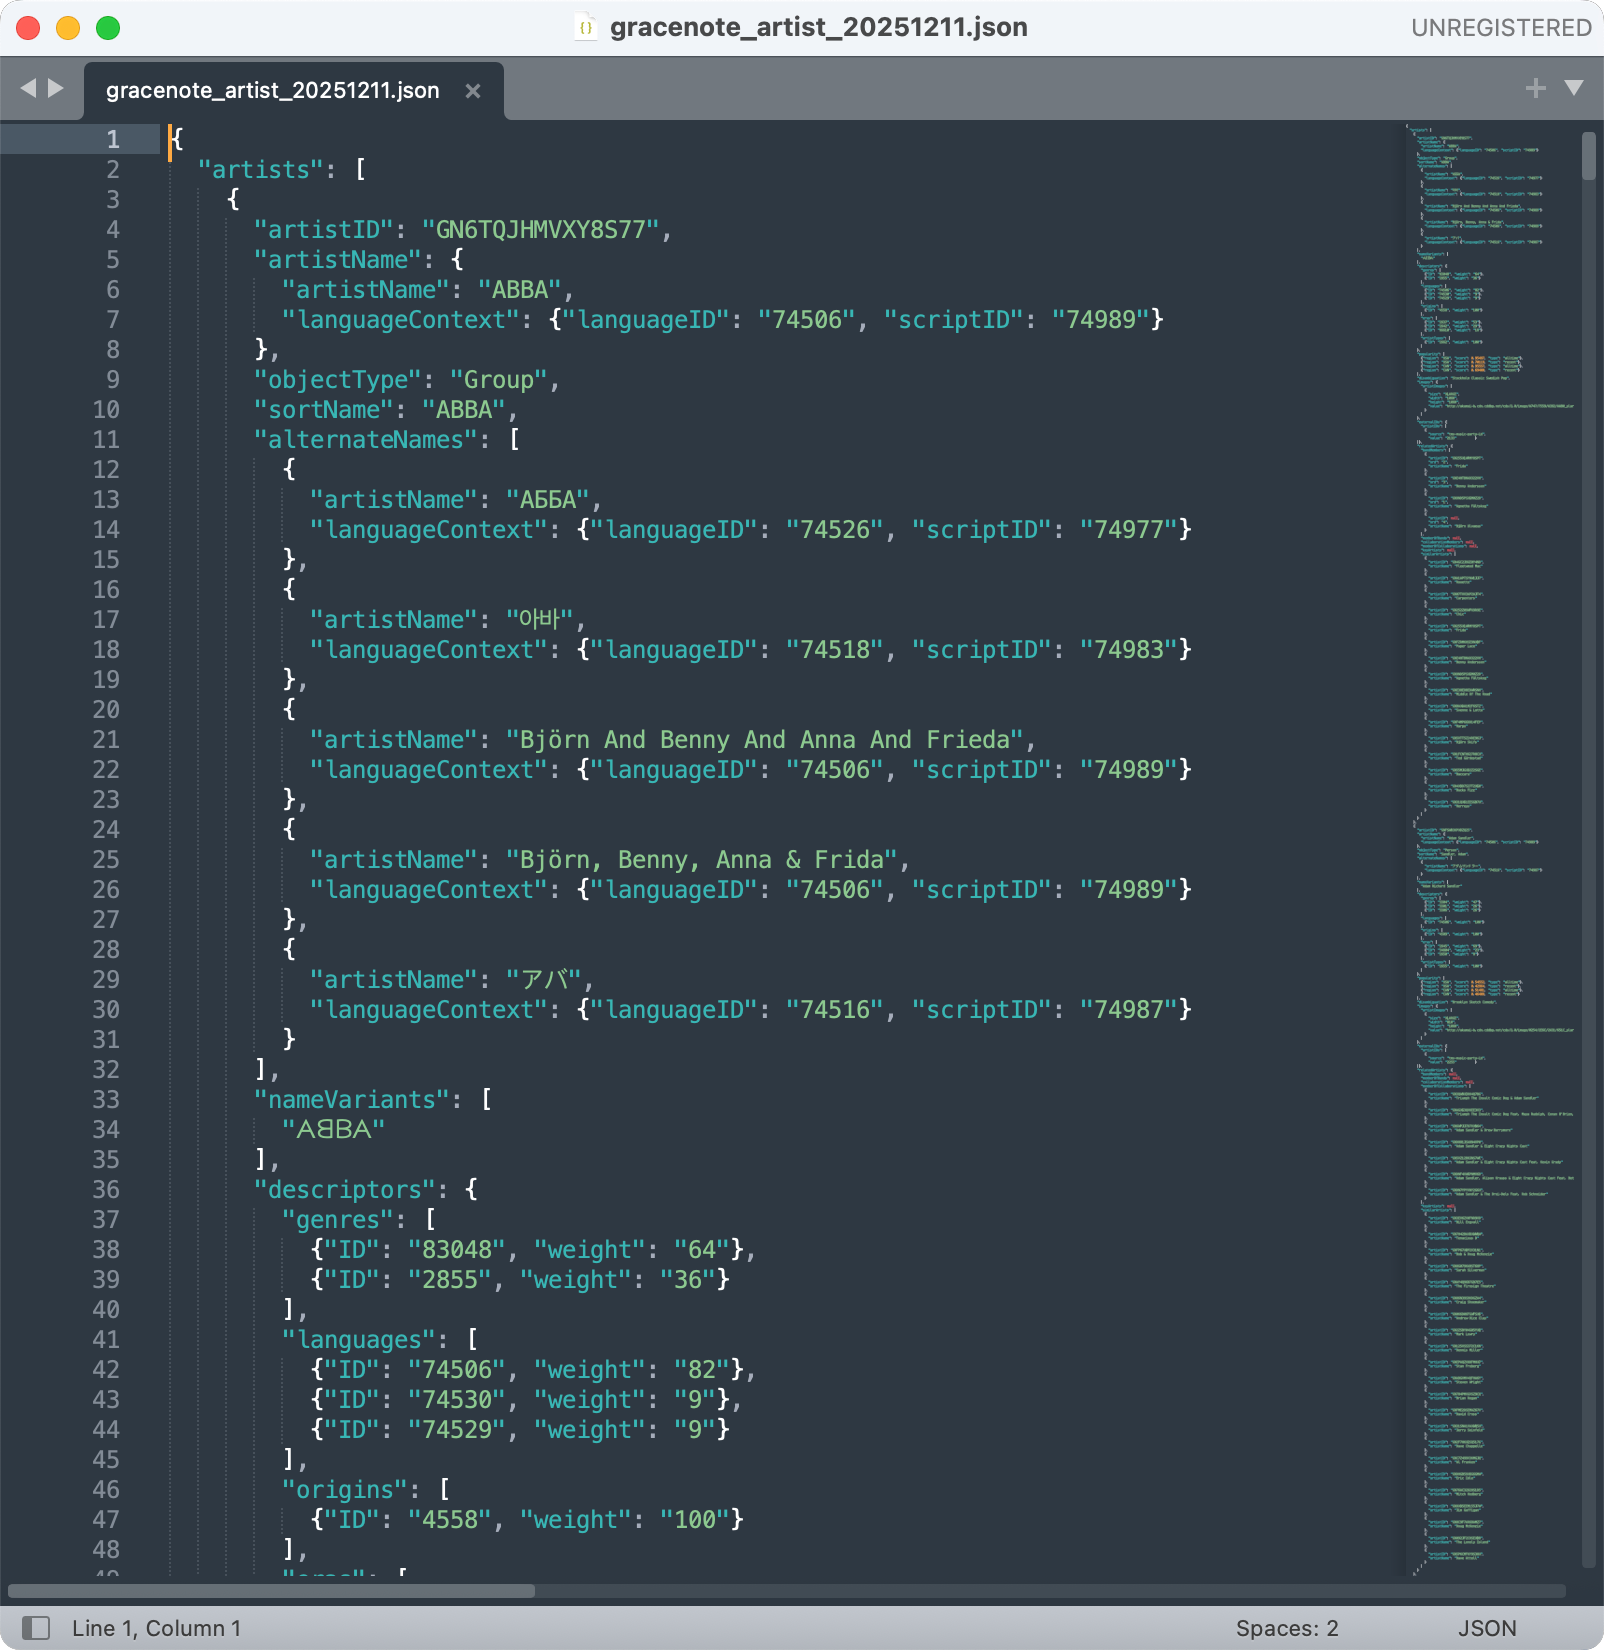Click the JSON file icon in the title bar
The image size is (1604, 1650).
[x=586, y=27]
